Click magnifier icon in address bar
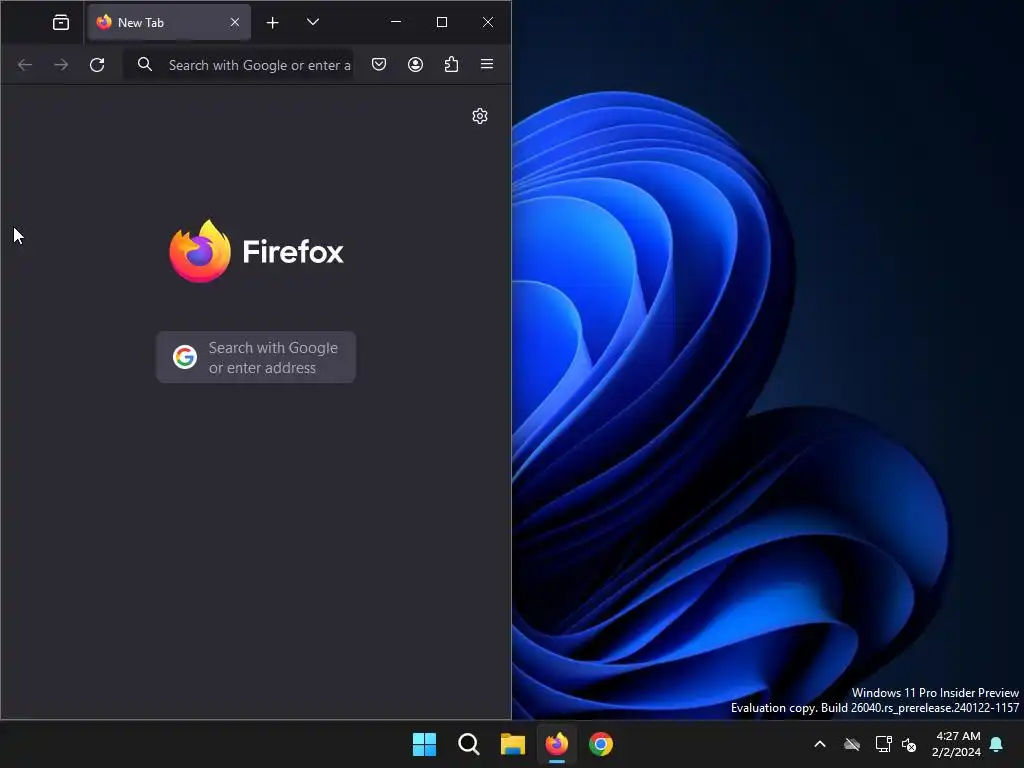 [145, 64]
